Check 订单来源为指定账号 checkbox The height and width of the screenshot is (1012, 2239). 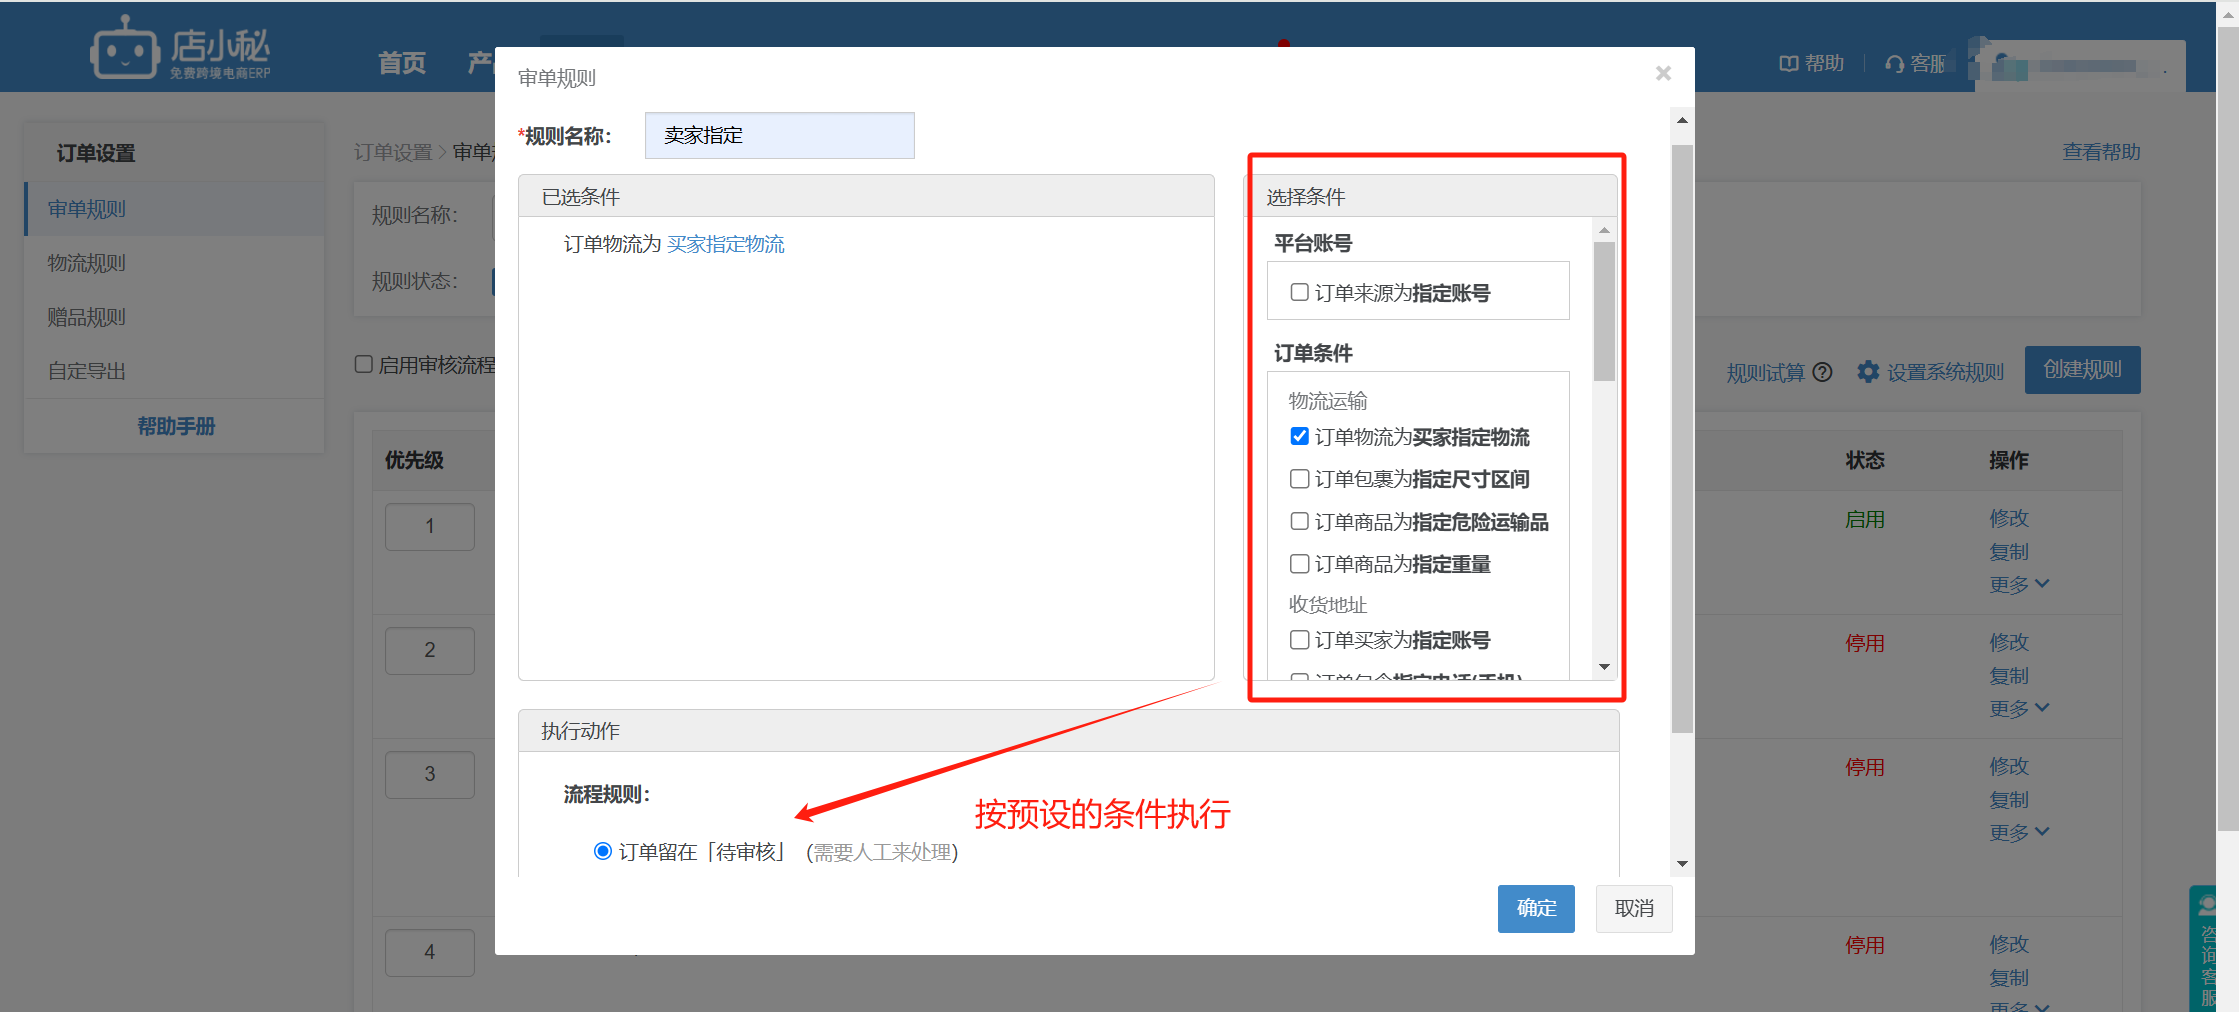click(1300, 292)
